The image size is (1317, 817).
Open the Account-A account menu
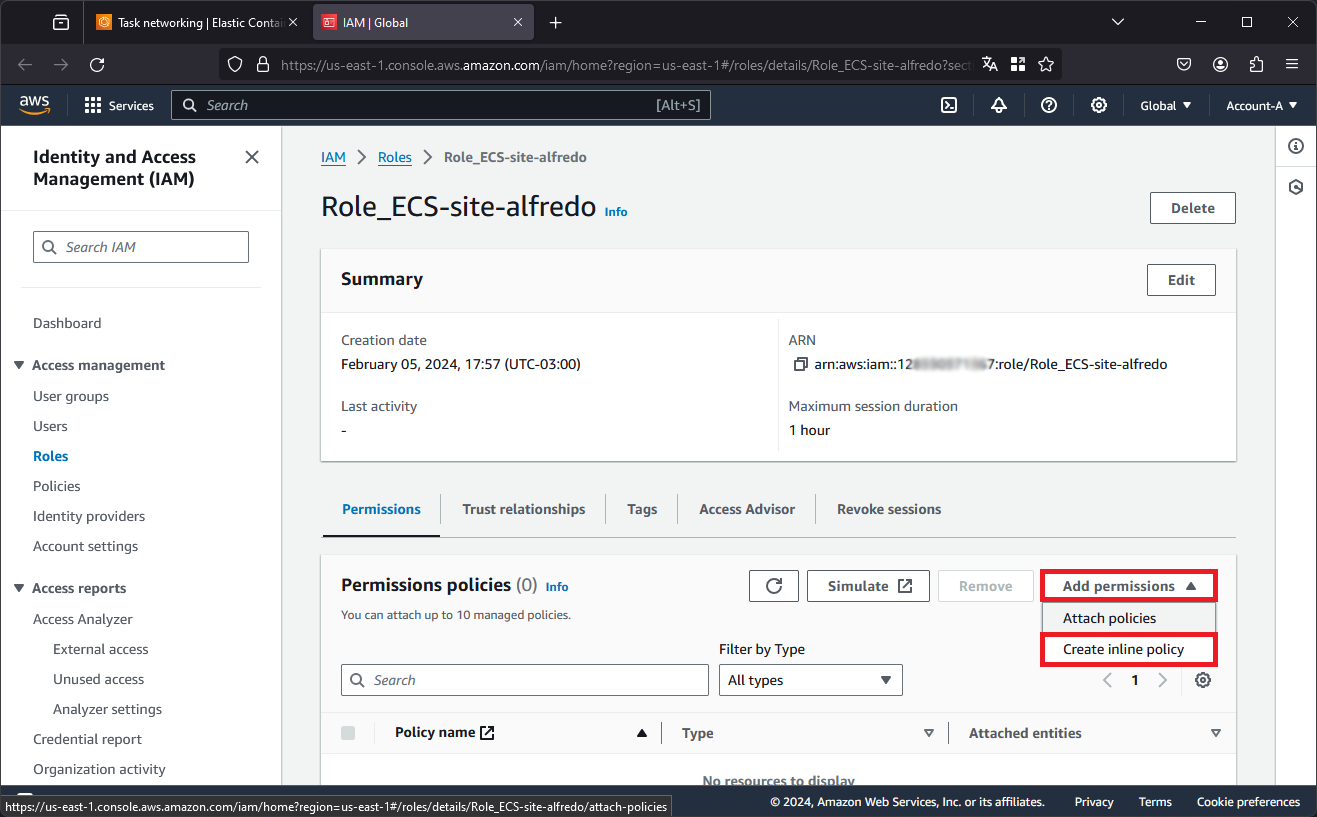click(1261, 105)
